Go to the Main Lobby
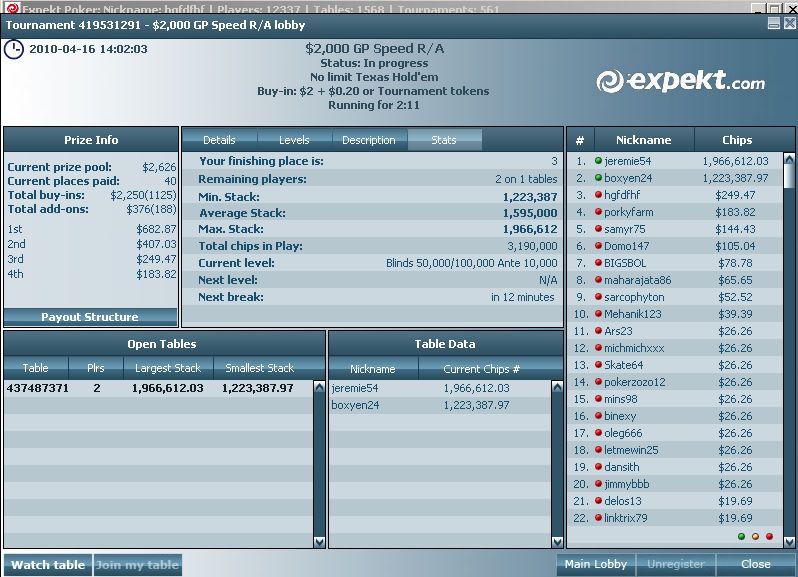This screenshot has height=577, width=798. click(595, 564)
